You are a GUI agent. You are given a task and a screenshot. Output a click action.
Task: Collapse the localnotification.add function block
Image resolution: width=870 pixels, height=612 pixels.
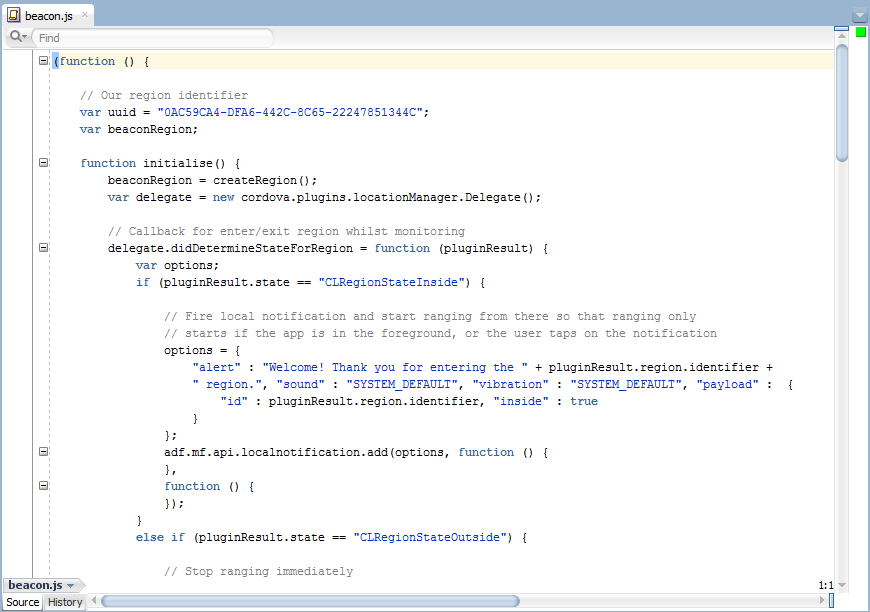(x=43, y=452)
